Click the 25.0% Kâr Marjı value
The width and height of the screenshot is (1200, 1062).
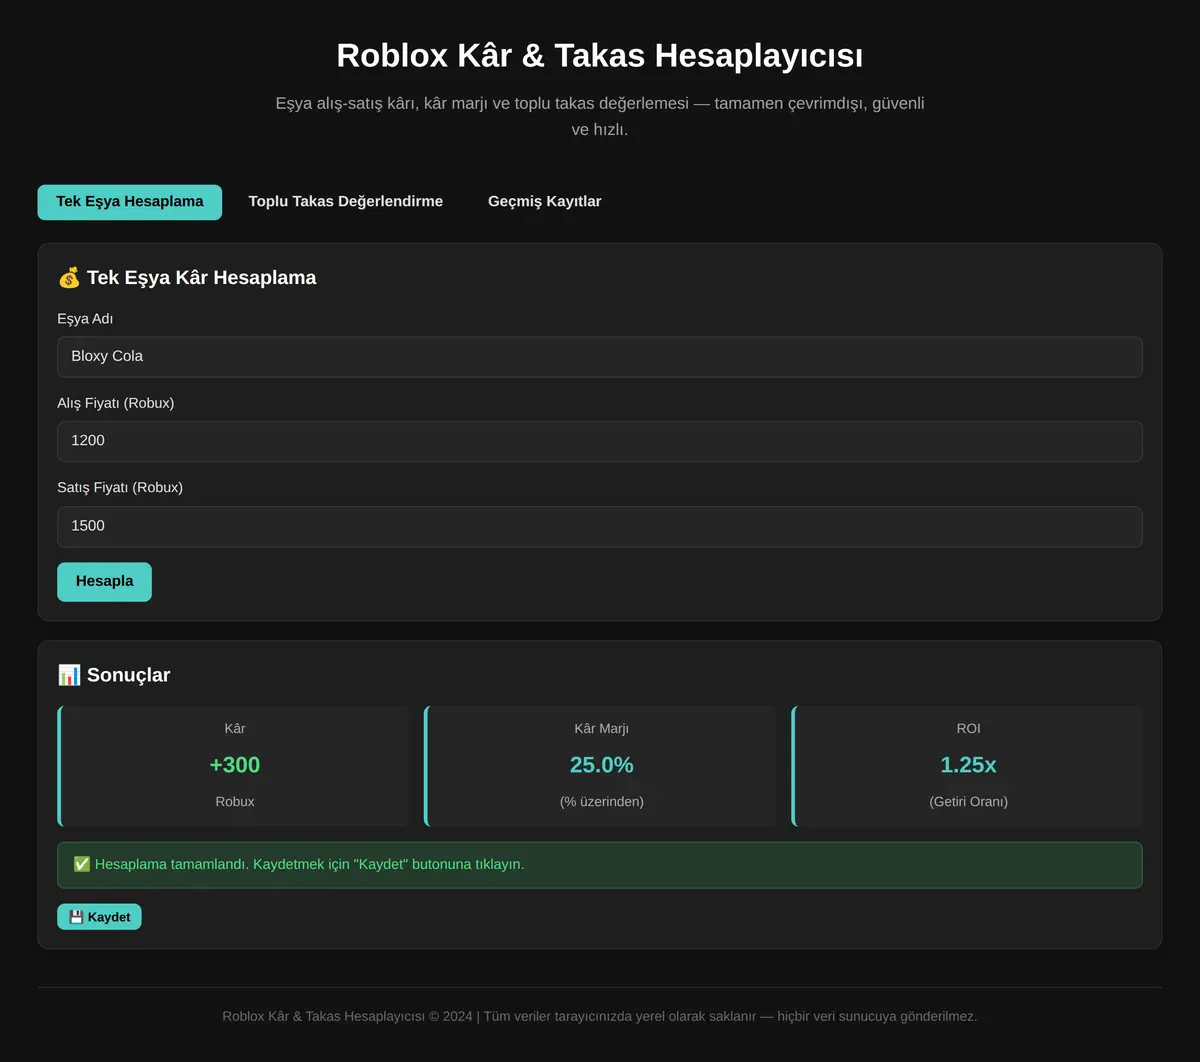[x=601, y=765]
